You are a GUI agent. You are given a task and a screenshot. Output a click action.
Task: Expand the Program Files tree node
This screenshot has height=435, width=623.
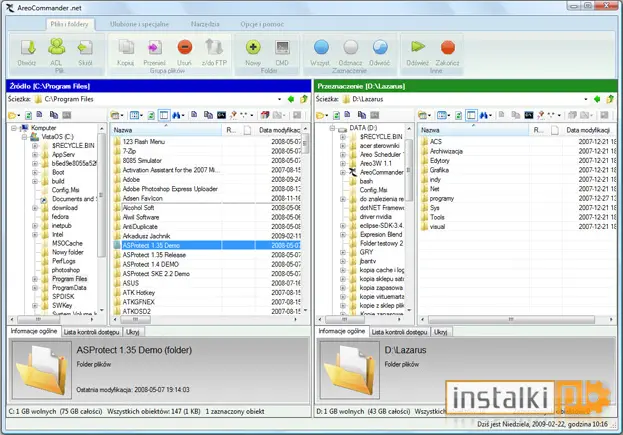pos(35,279)
